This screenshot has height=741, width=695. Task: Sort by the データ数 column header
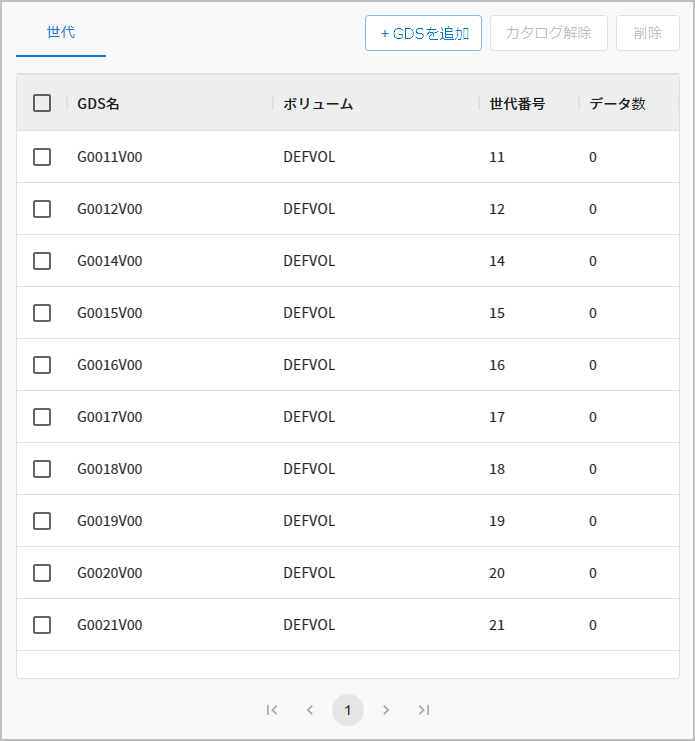(617, 104)
